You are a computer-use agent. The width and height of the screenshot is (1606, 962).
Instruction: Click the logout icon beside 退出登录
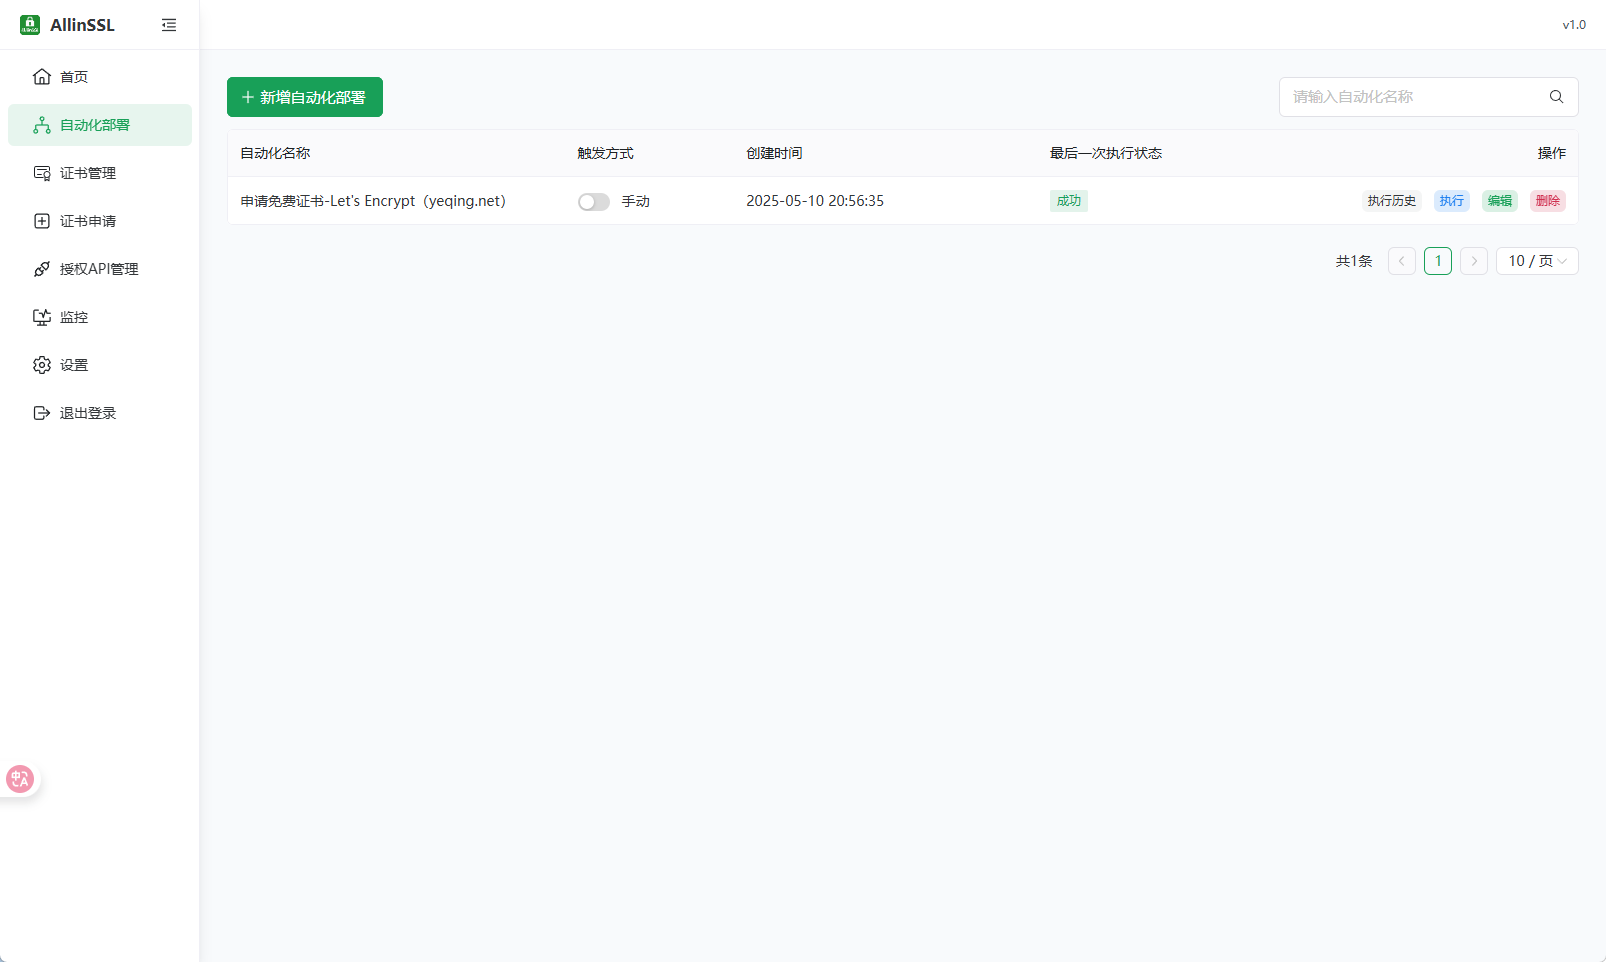[x=42, y=413]
